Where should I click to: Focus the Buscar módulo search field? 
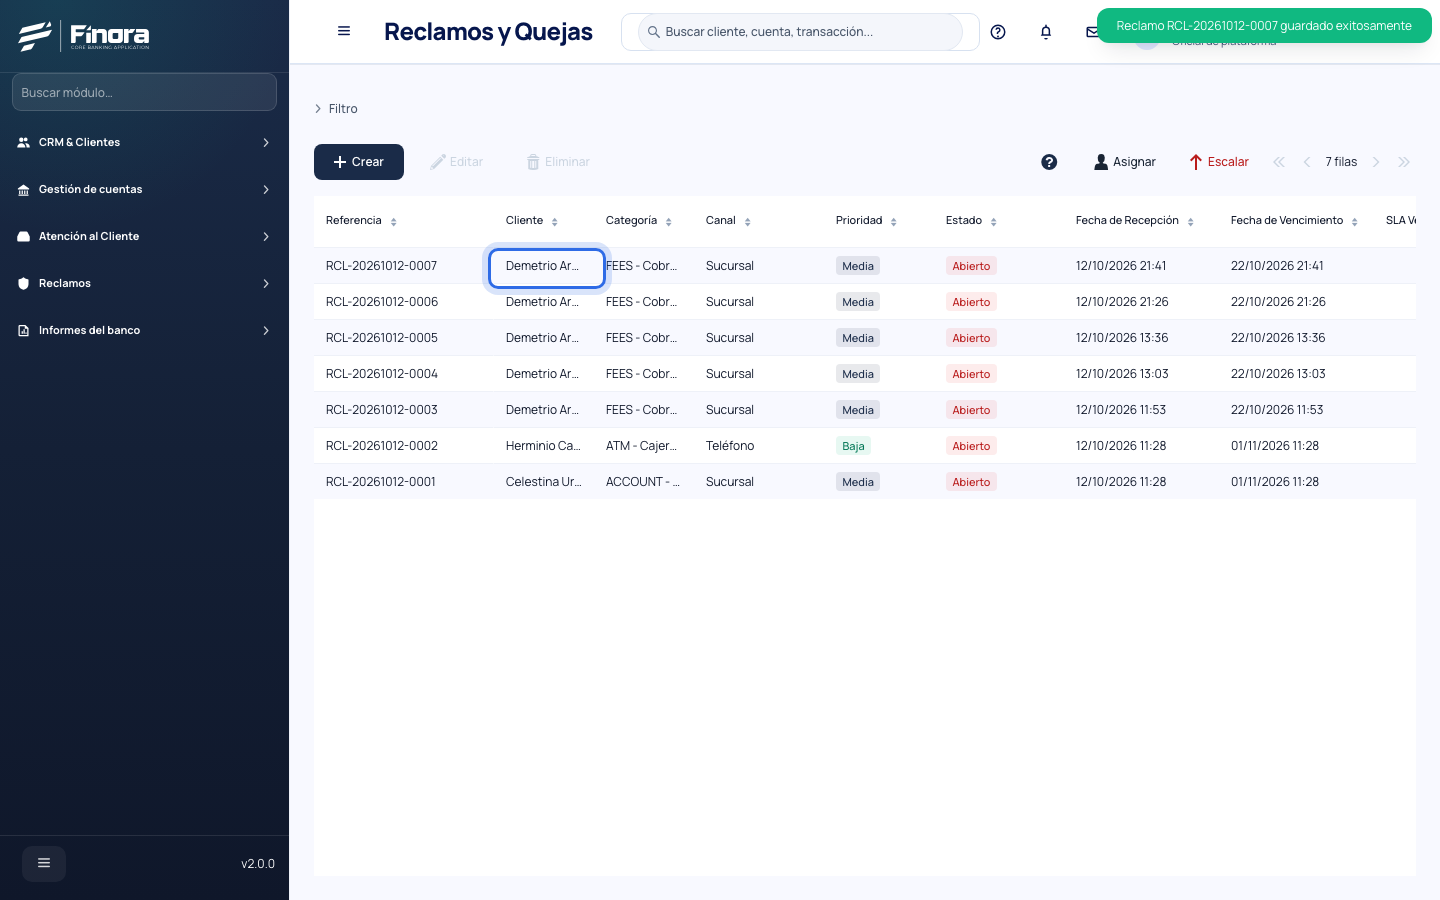[x=144, y=92]
